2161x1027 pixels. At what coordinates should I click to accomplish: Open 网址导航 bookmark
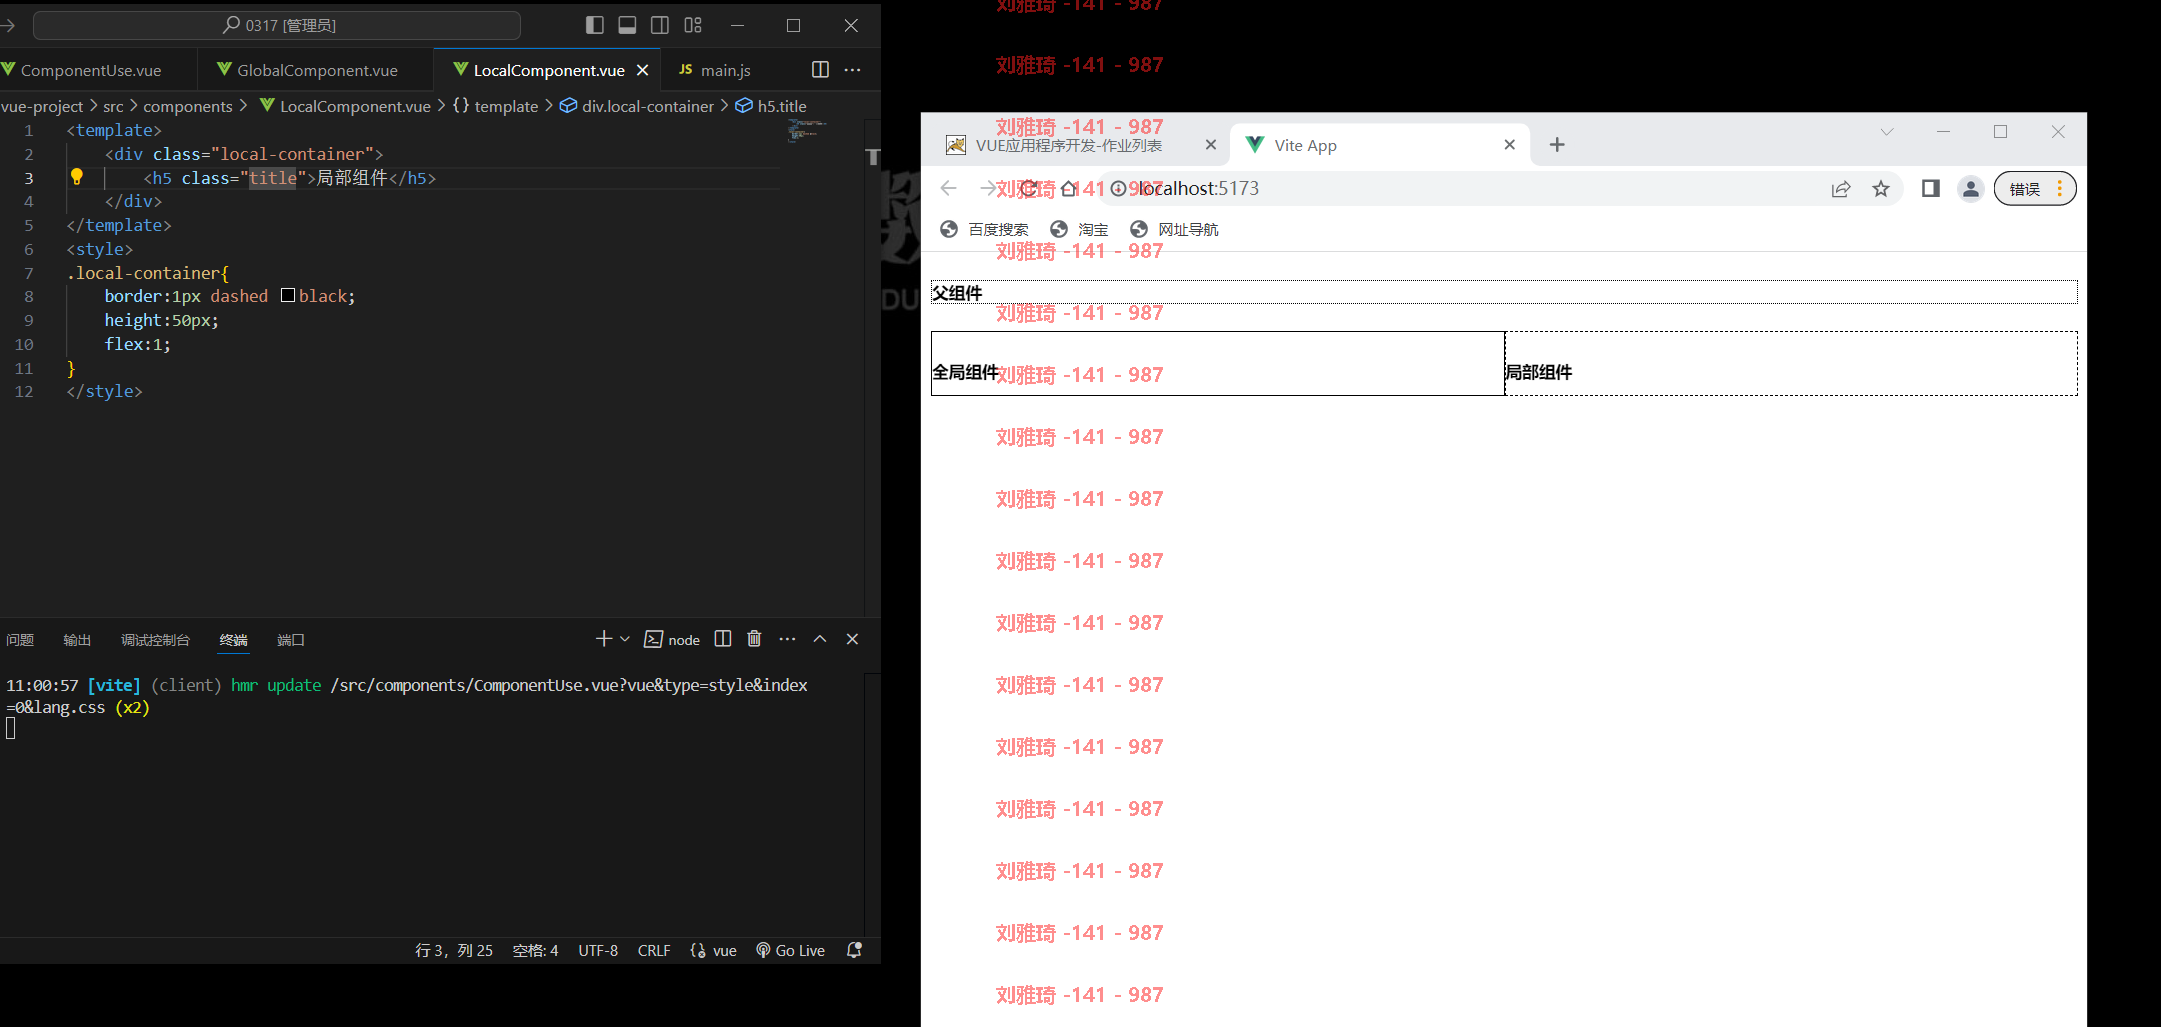pos(1175,229)
